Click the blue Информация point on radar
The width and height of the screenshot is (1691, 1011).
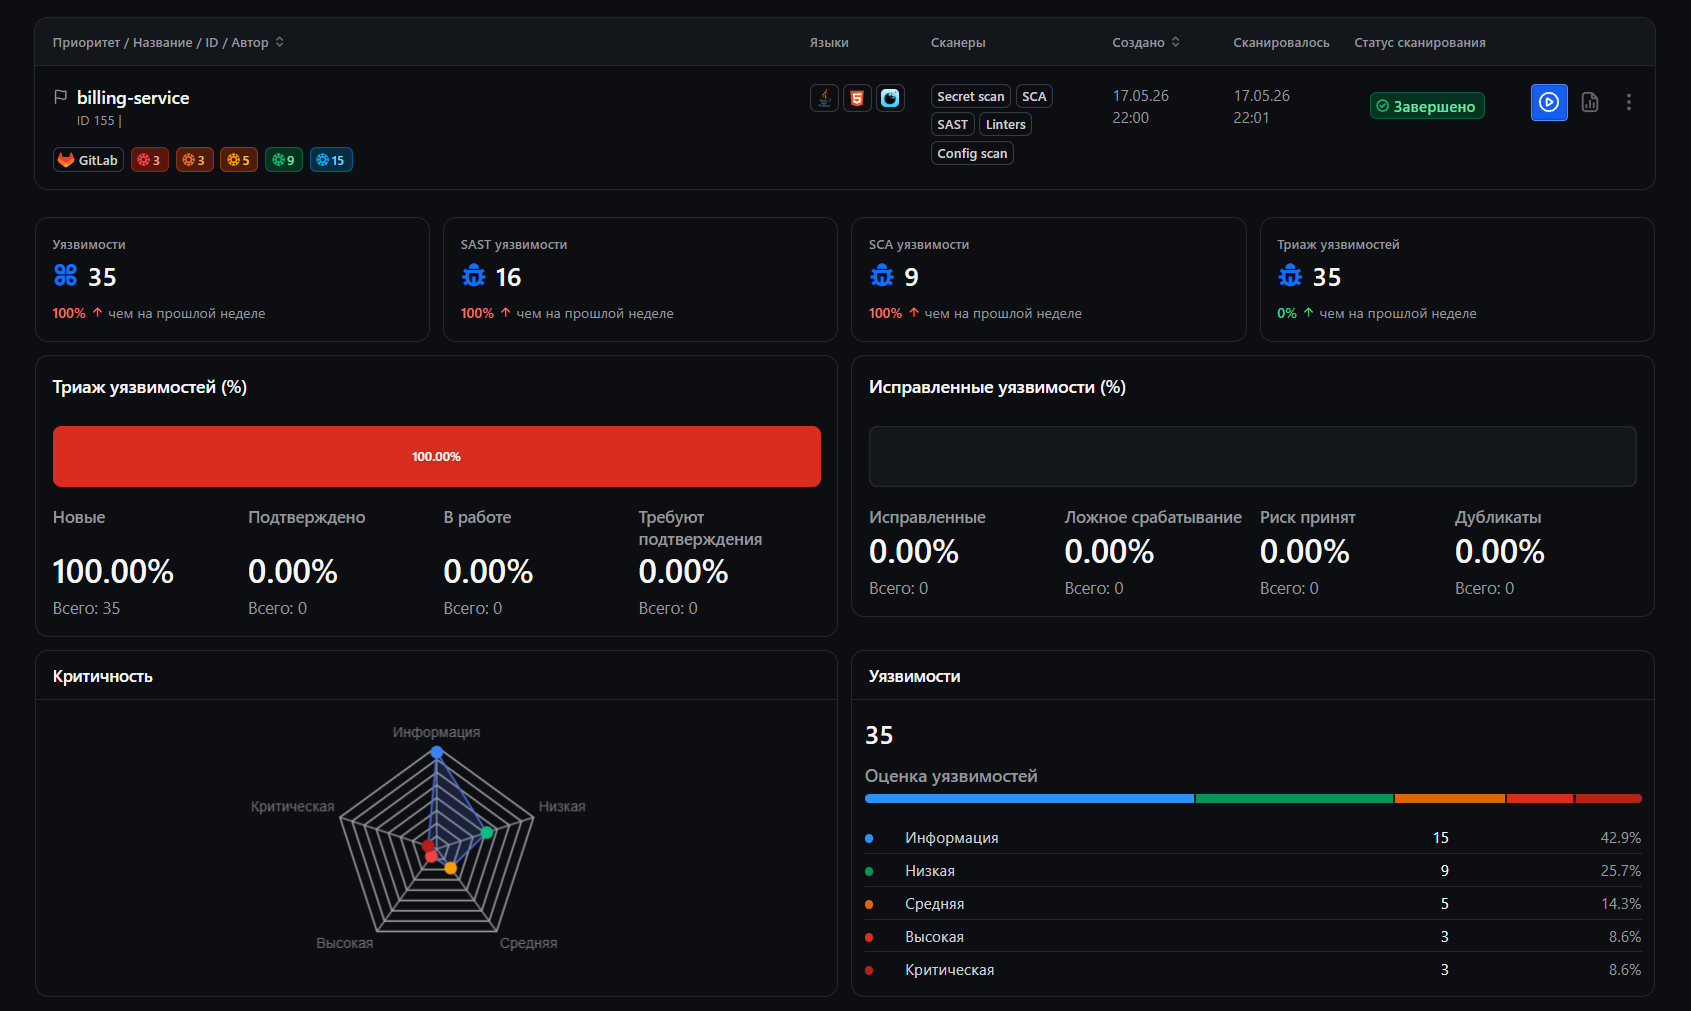pyautogui.click(x=436, y=752)
